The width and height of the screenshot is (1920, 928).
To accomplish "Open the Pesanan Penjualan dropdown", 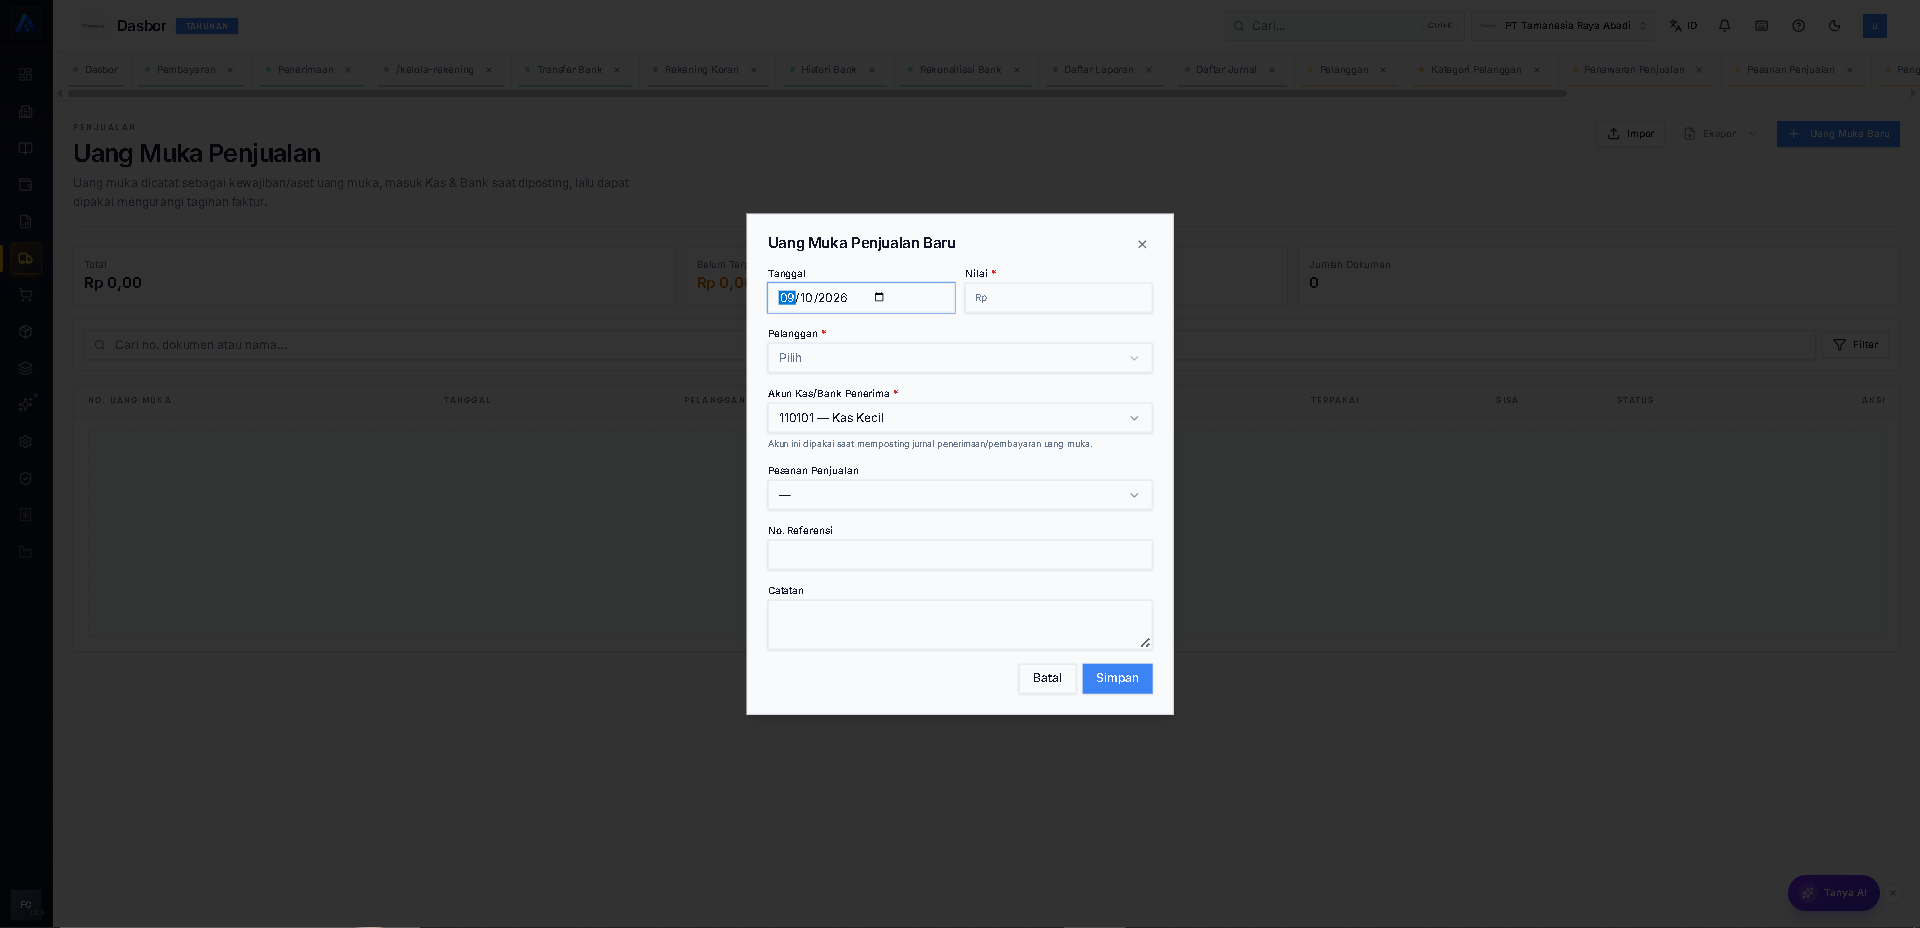I will (x=959, y=495).
